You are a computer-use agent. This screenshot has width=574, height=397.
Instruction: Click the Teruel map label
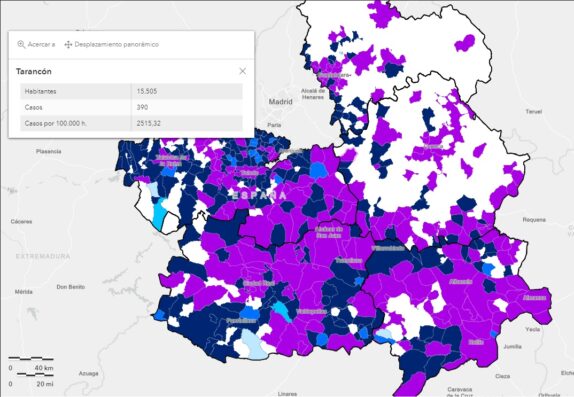pos(533,111)
